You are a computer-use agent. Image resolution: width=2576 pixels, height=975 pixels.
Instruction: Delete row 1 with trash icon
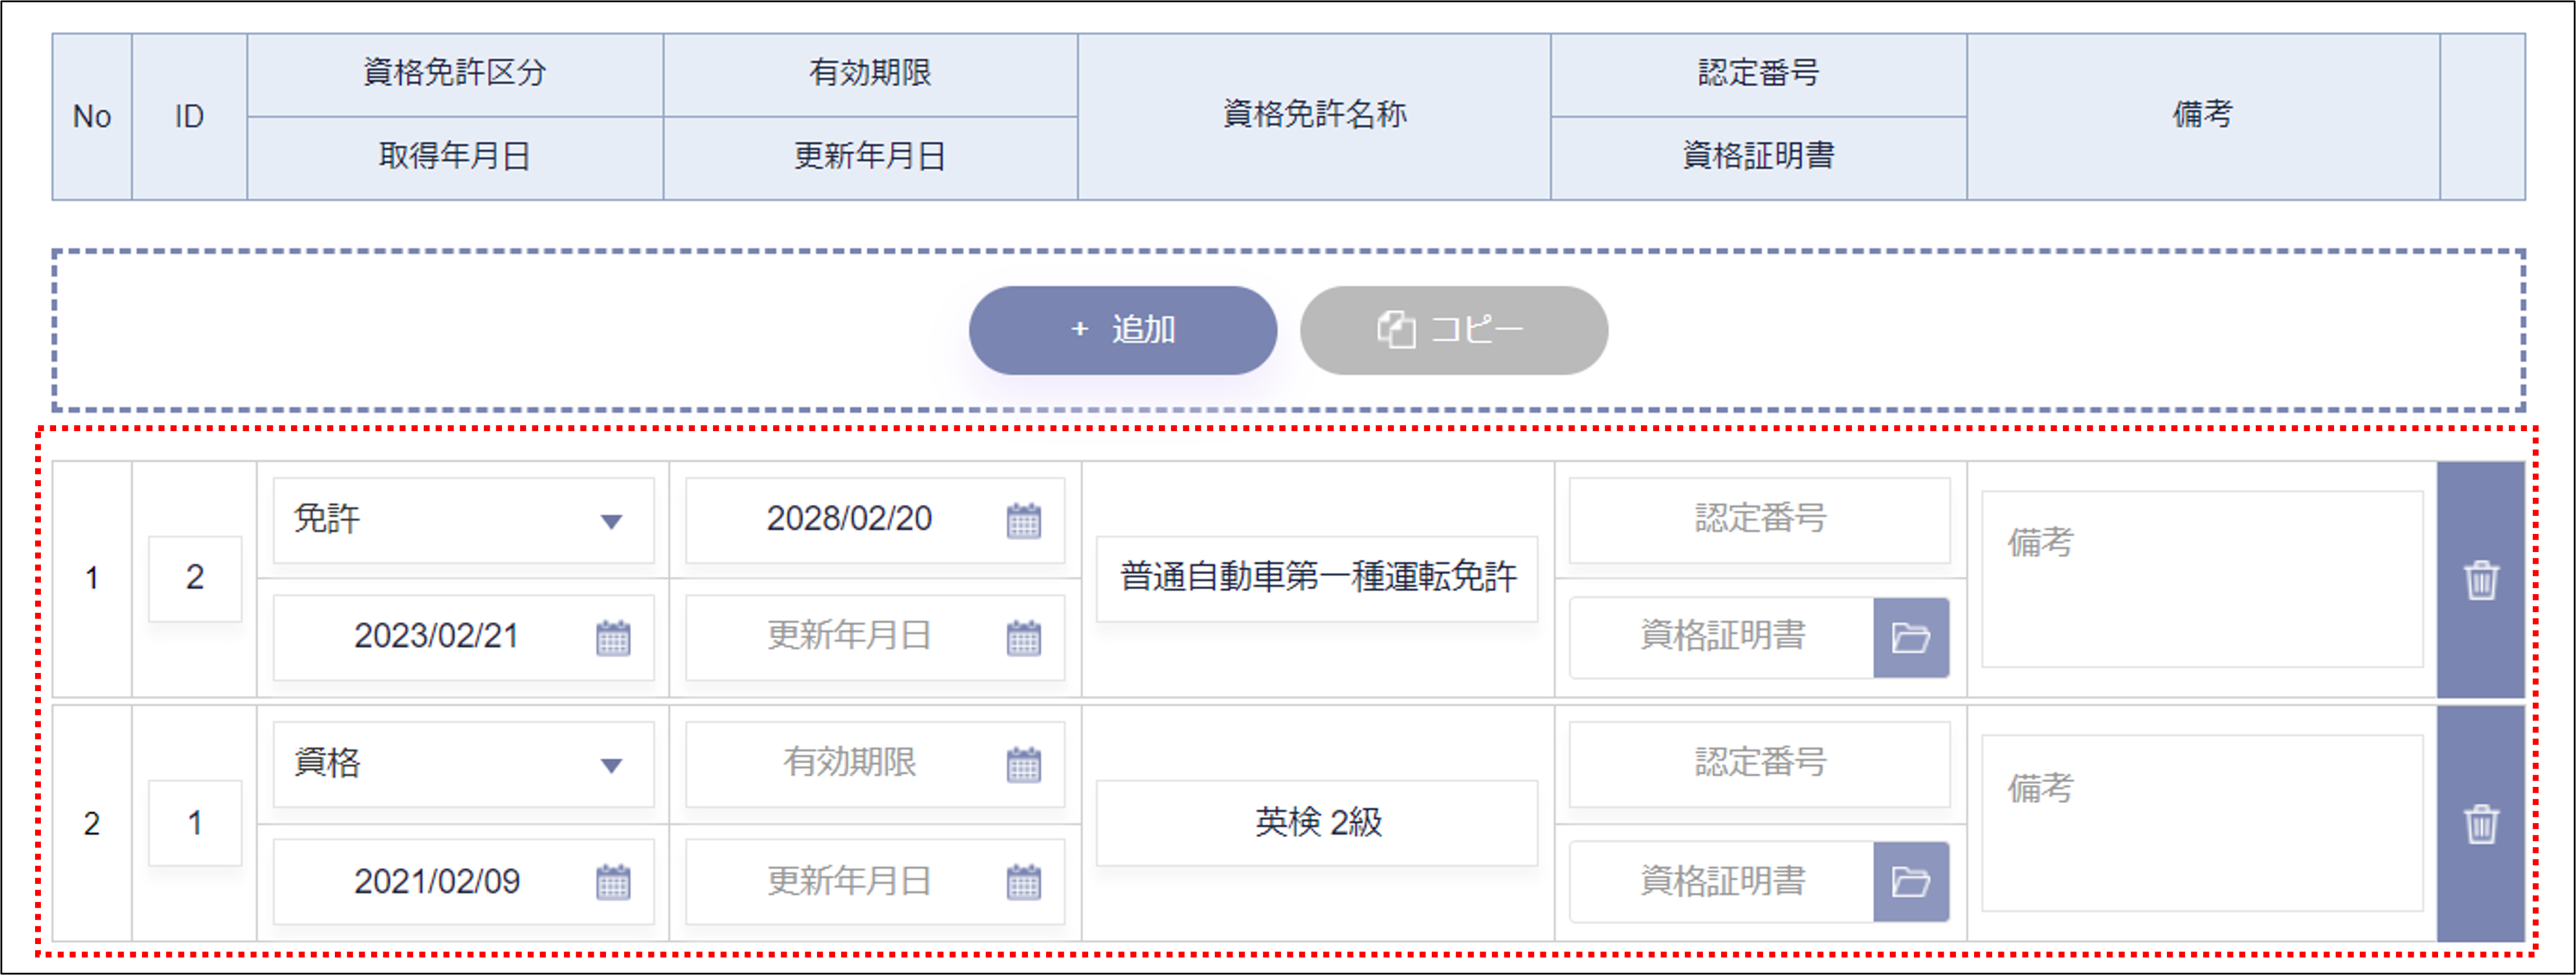click(x=2480, y=579)
